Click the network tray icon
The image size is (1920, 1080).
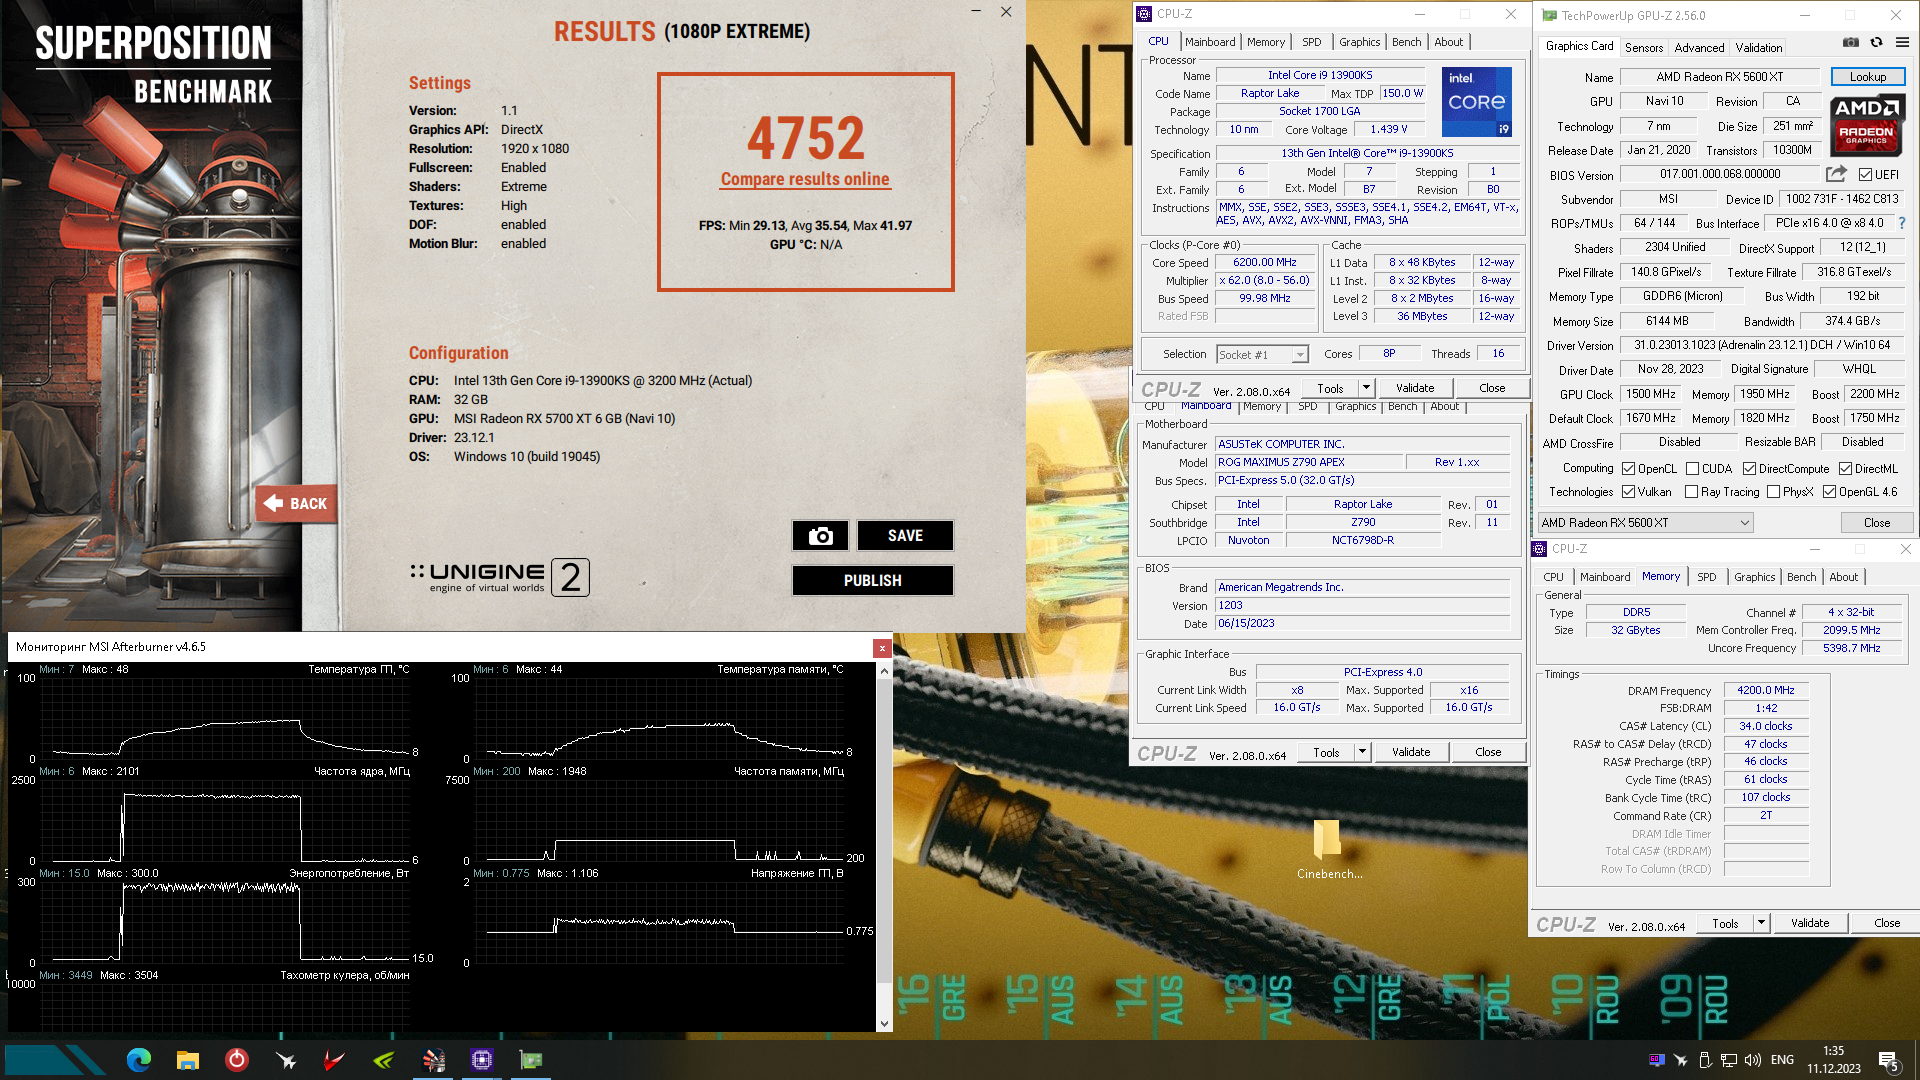point(1728,1060)
